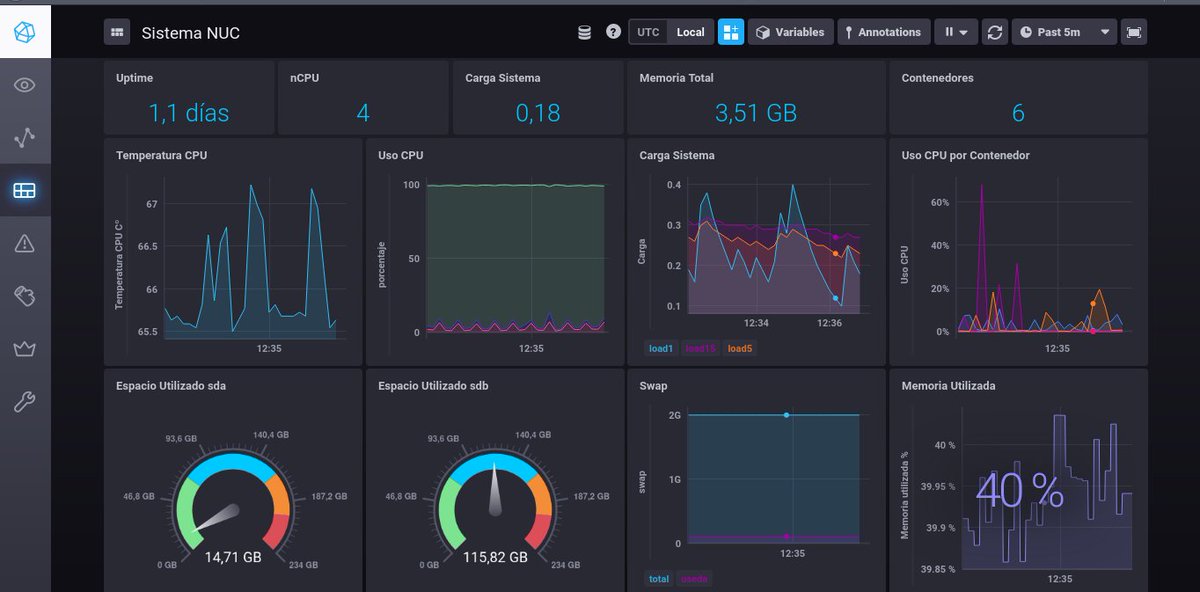Screen dimensions: 1200x592
Task: Click the Chronograf logo in the sidebar
Action: pyautogui.click(x=25, y=32)
